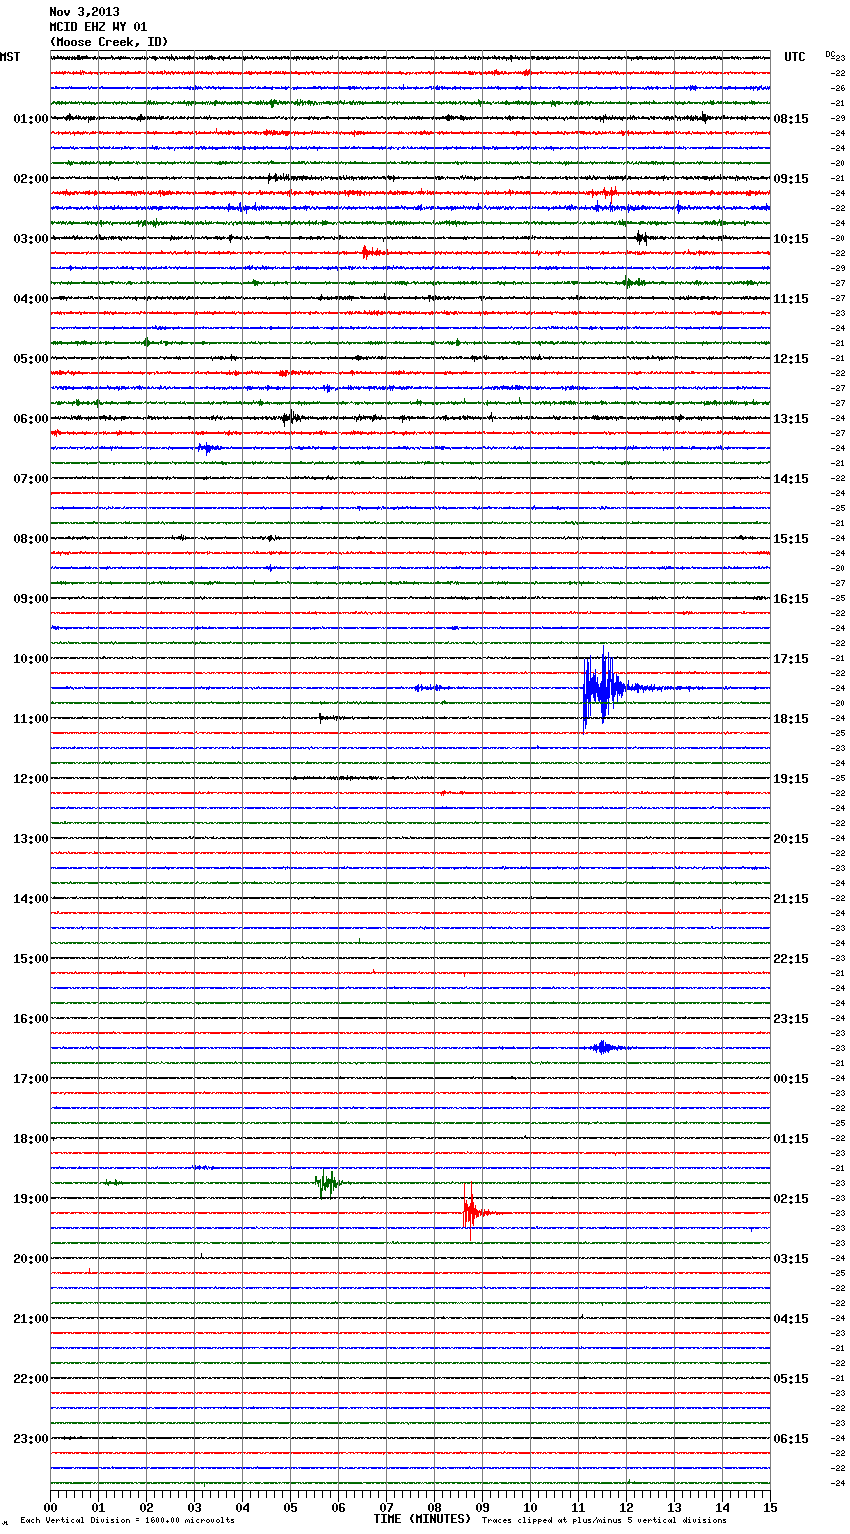Select the 14:00 MST hour label
This screenshot has width=850, height=1534.
(x=31, y=899)
